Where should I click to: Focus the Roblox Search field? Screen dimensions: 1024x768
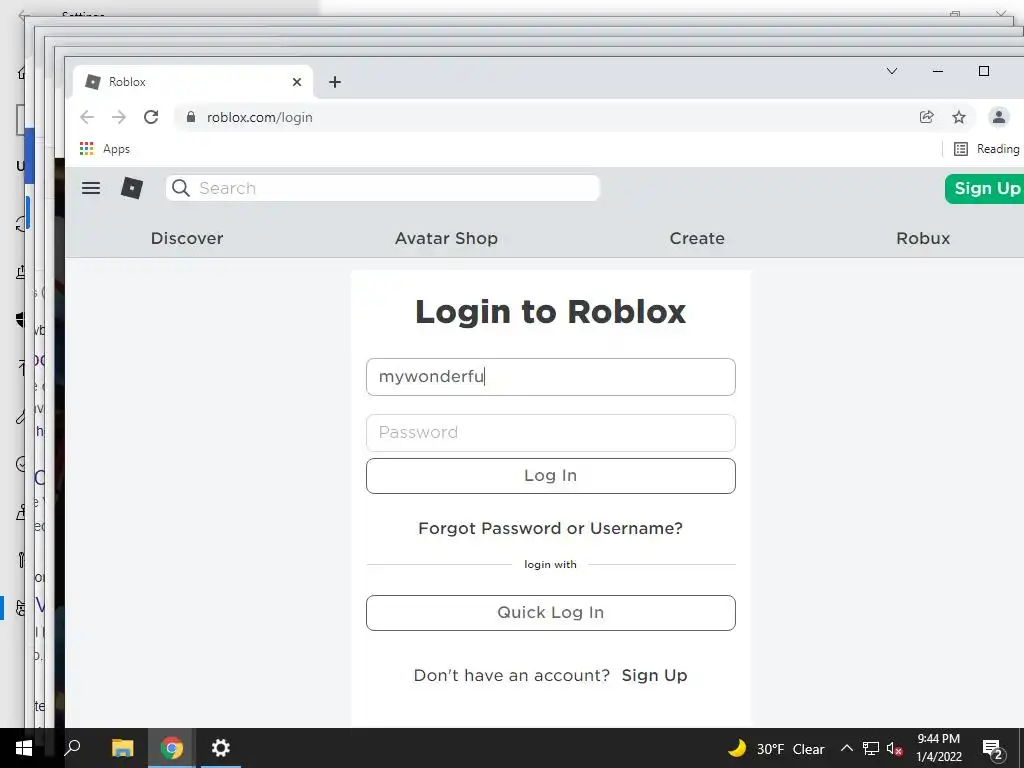383,188
